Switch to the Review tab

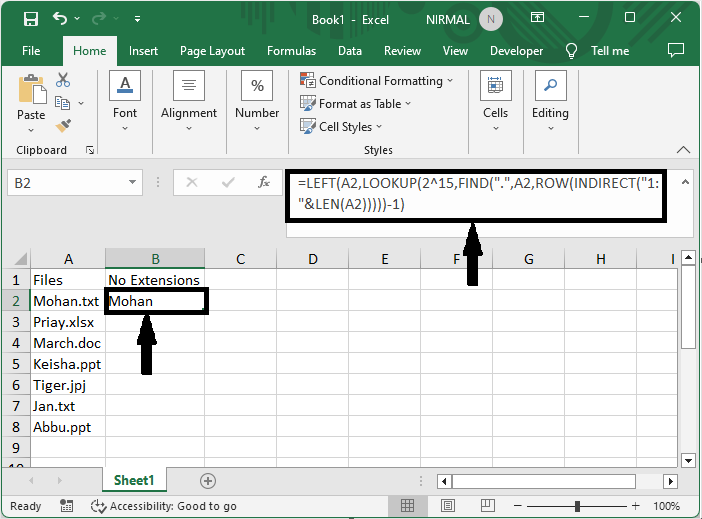(402, 51)
